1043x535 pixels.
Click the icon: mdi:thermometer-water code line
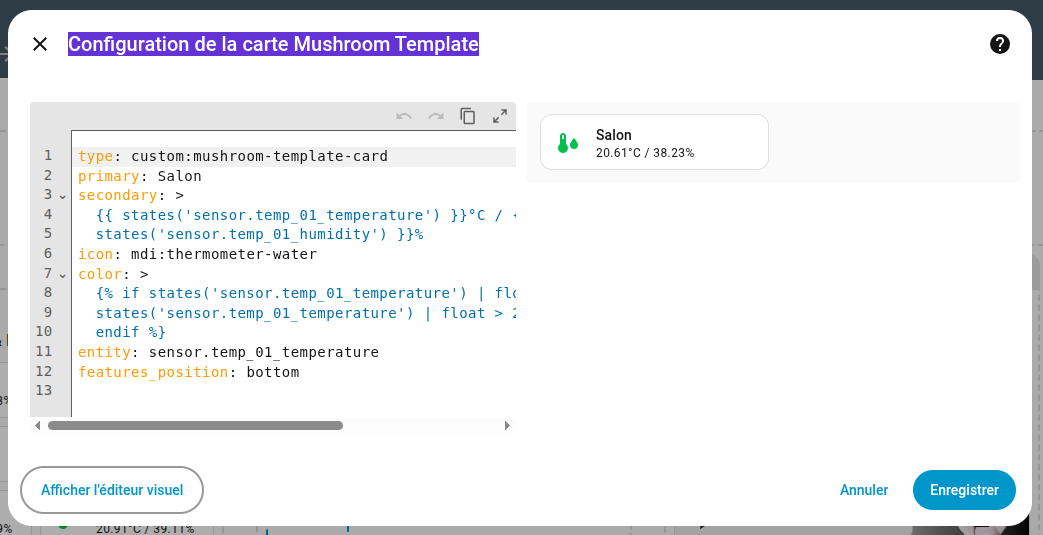(x=197, y=254)
